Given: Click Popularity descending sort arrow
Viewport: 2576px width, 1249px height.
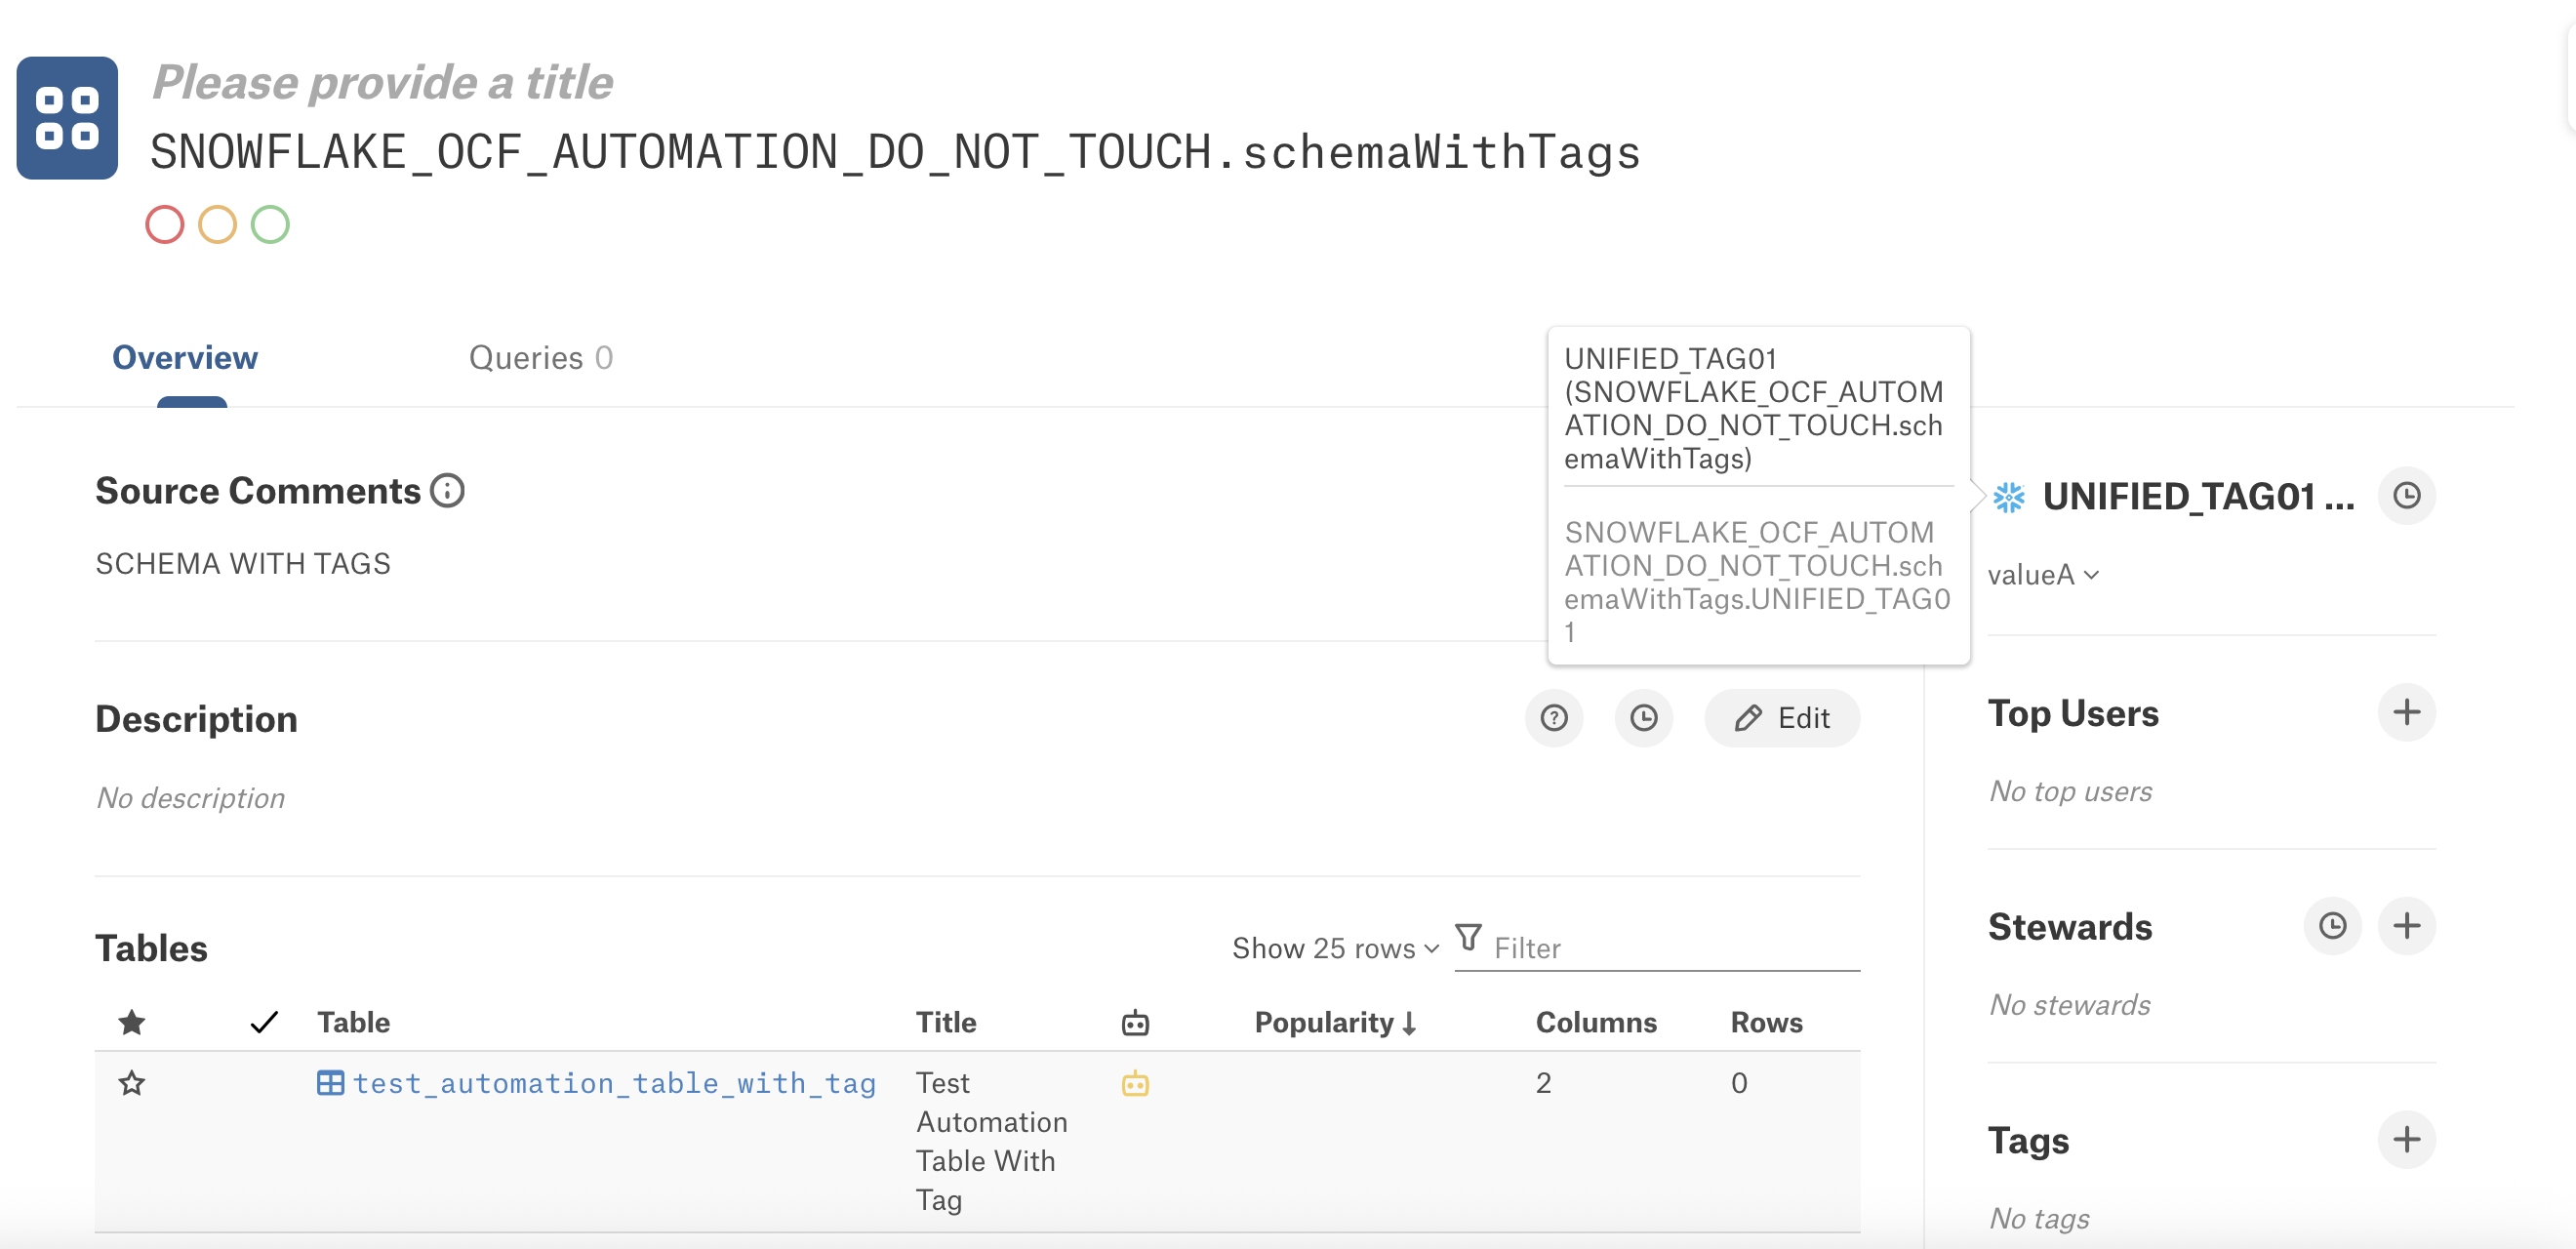Looking at the screenshot, I should tap(1410, 1023).
